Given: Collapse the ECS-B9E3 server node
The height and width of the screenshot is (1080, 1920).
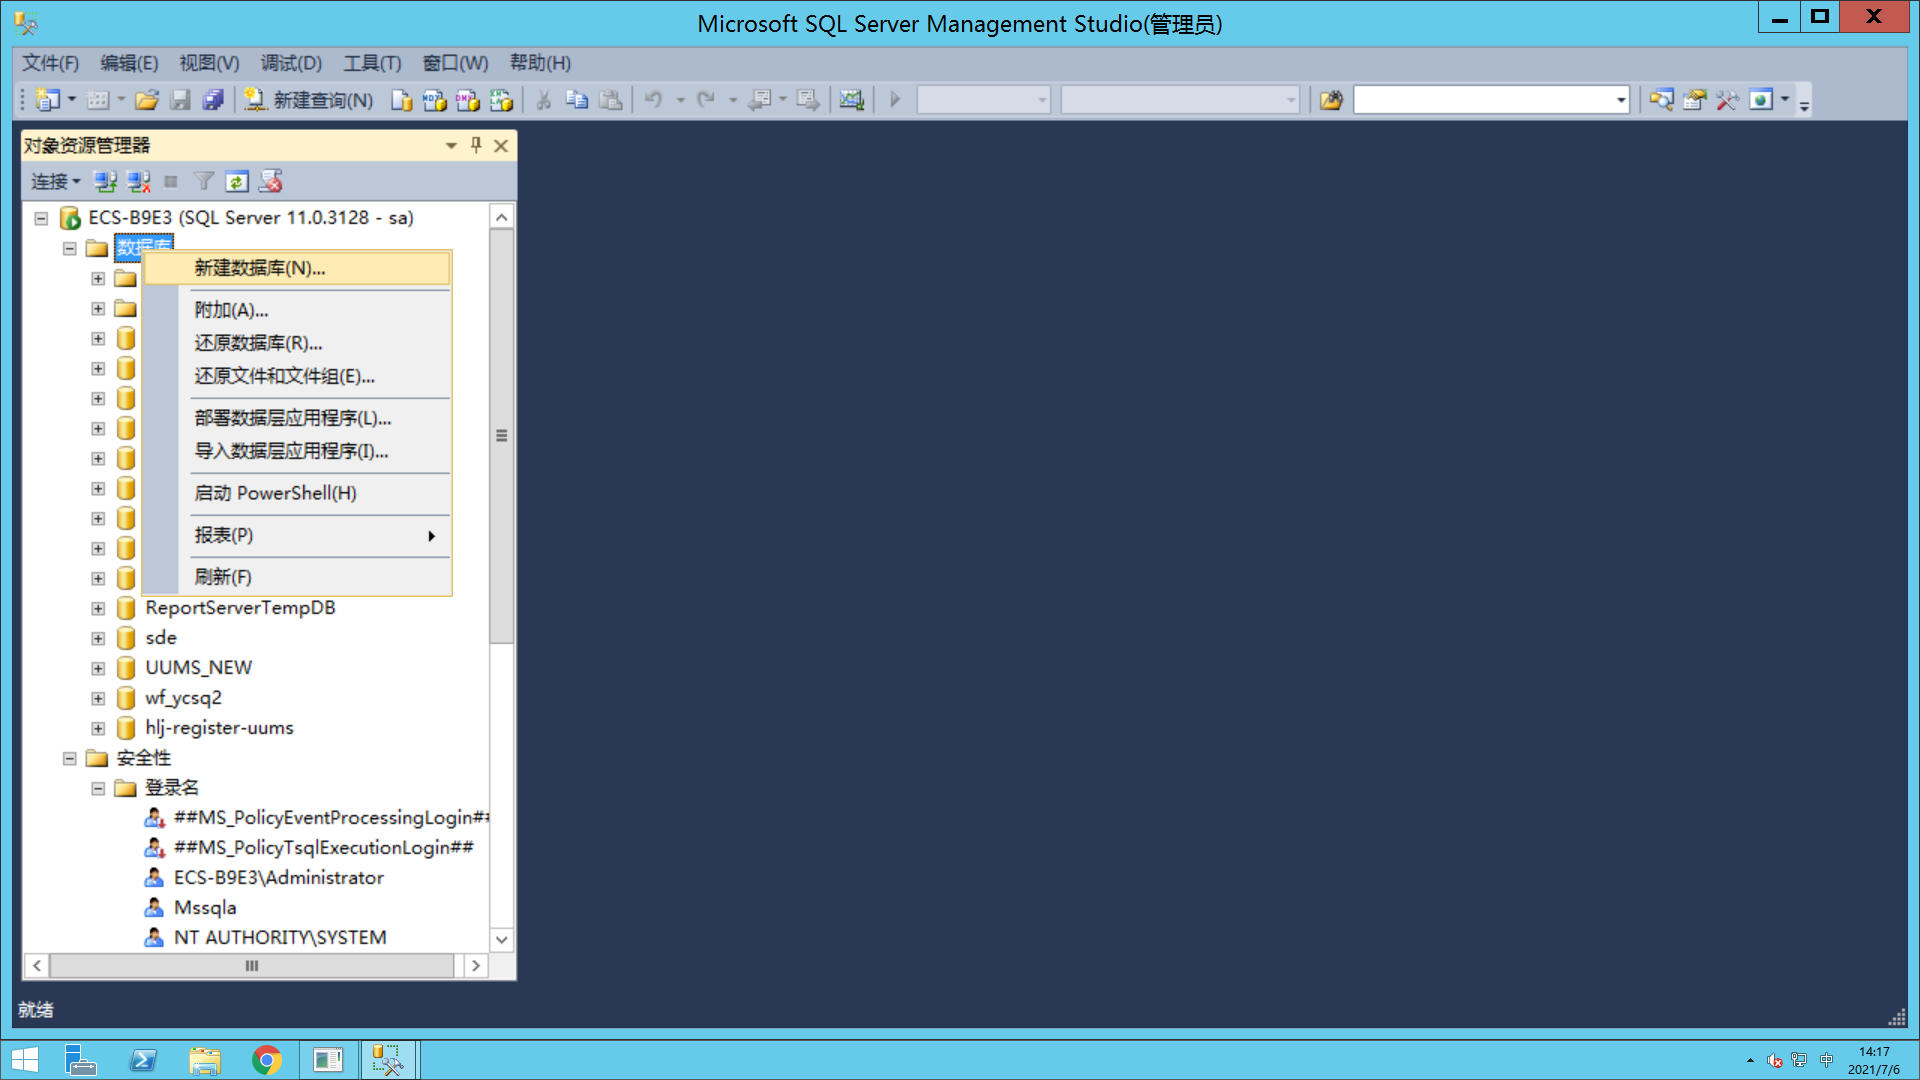Looking at the screenshot, I should click(41, 218).
